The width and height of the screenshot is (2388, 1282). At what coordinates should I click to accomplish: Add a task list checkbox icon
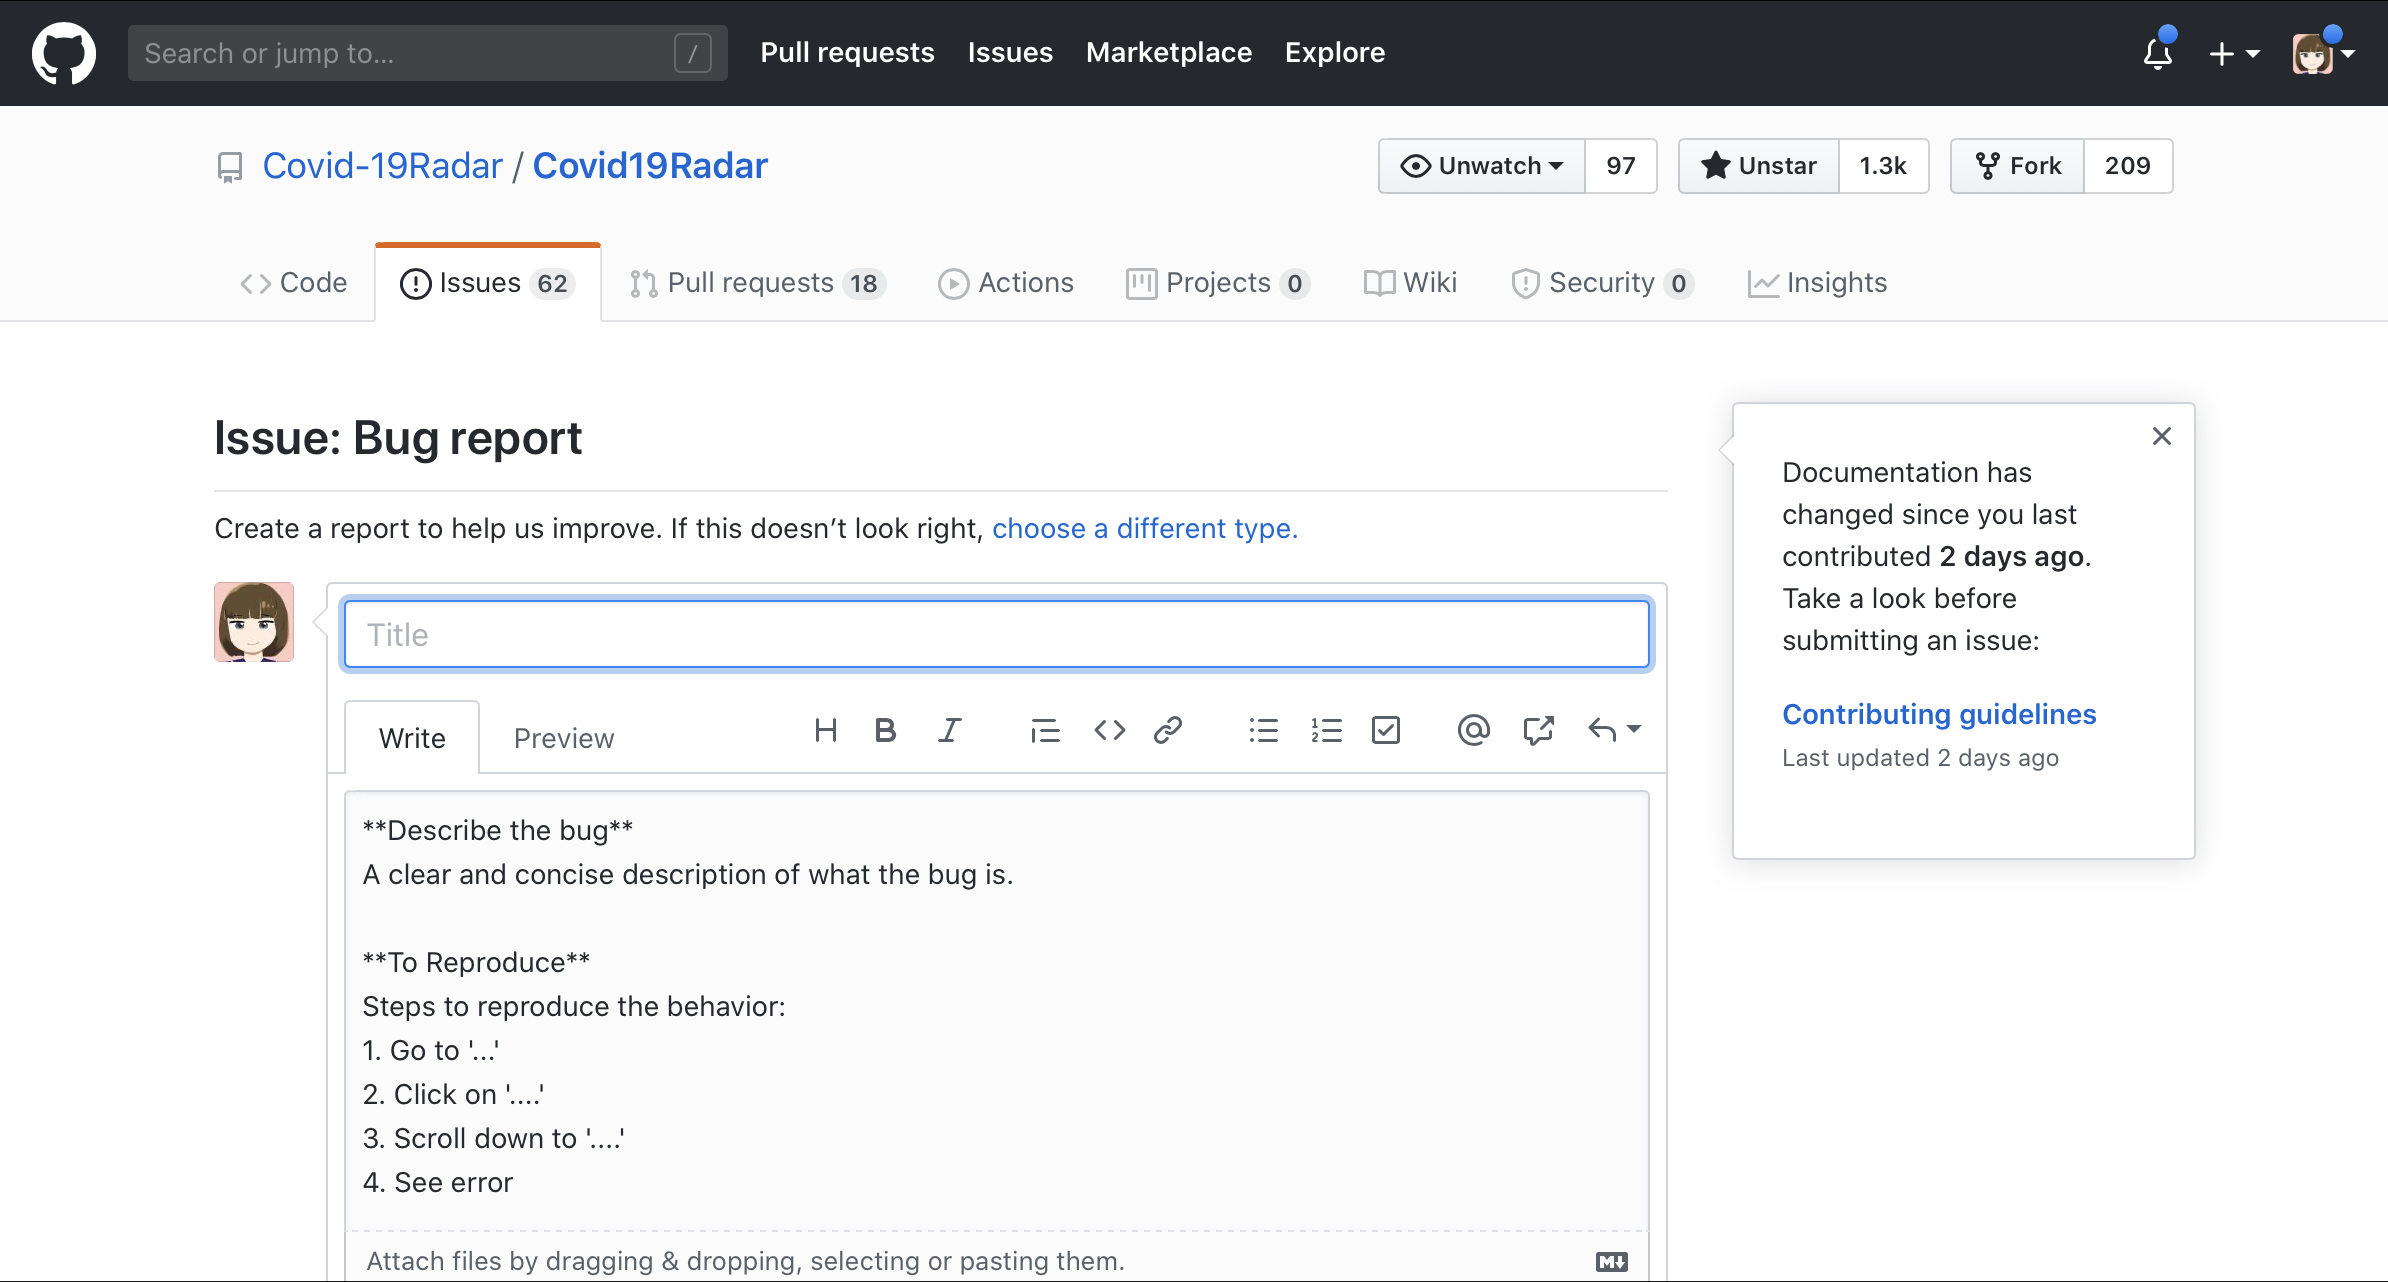tap(1386, 731)
